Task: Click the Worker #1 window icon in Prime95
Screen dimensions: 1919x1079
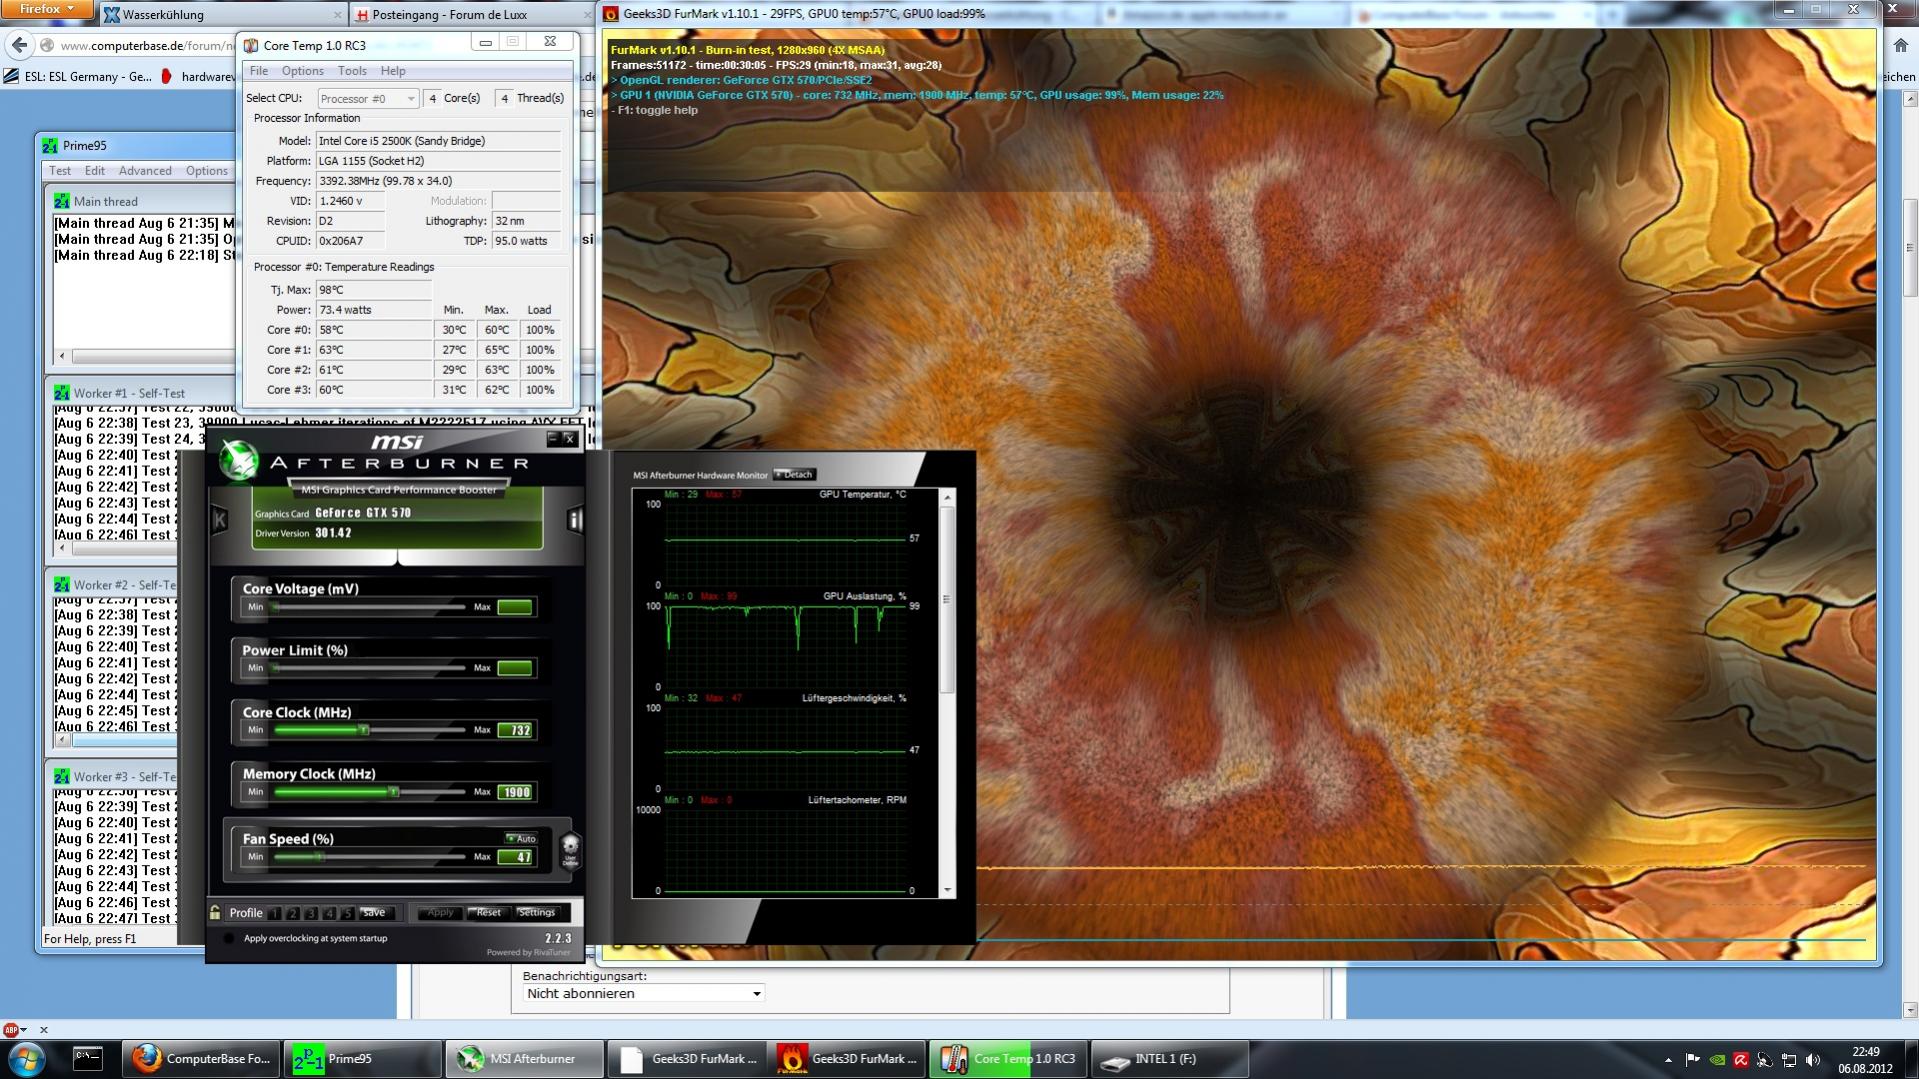Action: (x=62, y=393)
